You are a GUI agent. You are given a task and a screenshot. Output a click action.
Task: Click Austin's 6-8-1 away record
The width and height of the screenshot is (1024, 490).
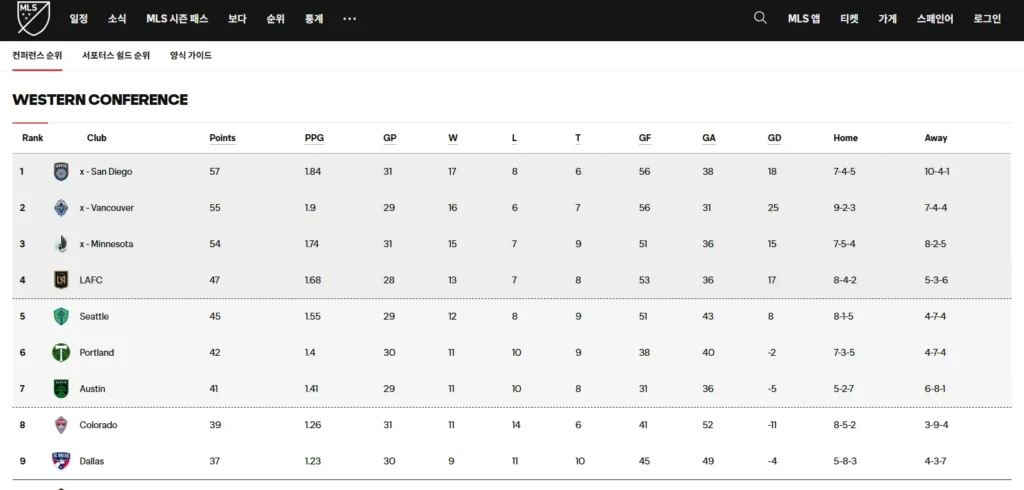(936, 389)
